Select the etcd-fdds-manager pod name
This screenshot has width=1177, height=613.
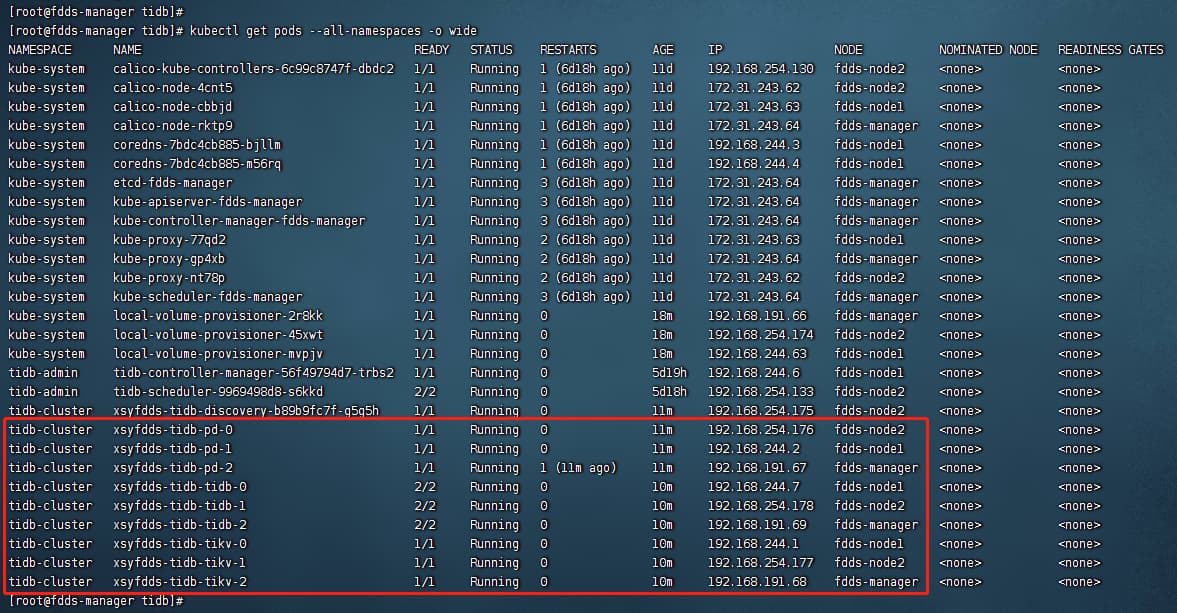[x=172, y=183]
